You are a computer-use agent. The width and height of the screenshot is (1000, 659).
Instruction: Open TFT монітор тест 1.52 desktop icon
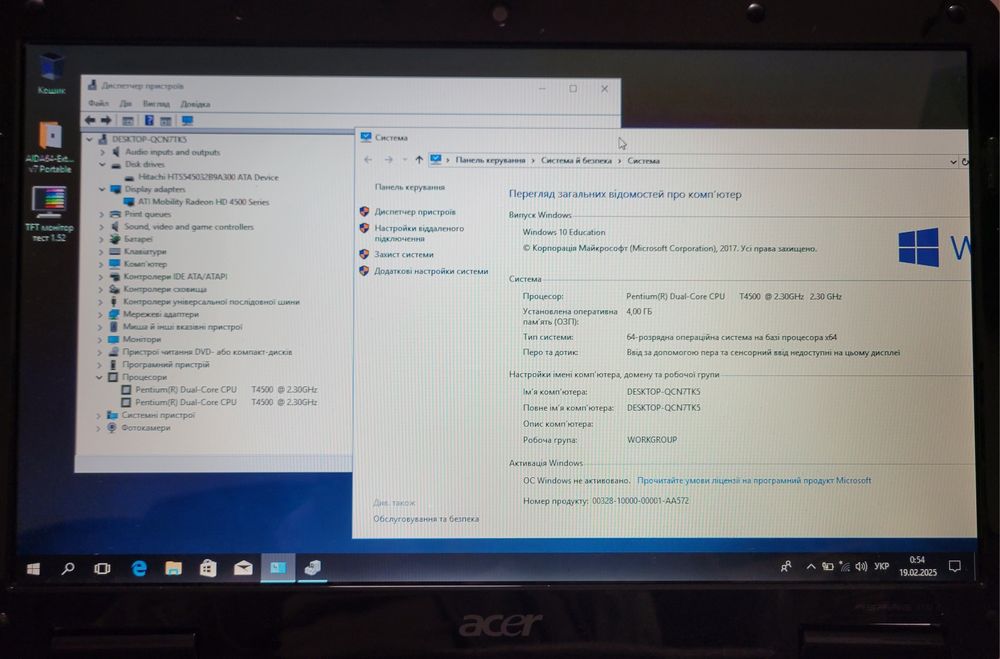(49, 214)
